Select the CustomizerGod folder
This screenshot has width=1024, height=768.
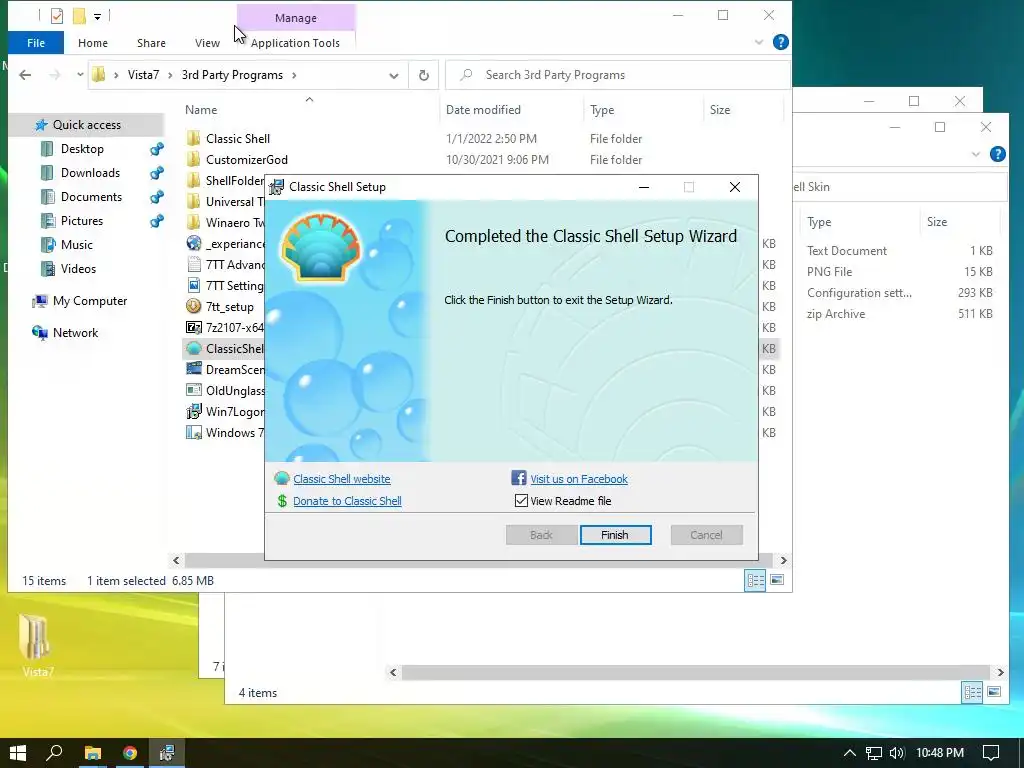(246, 160)
